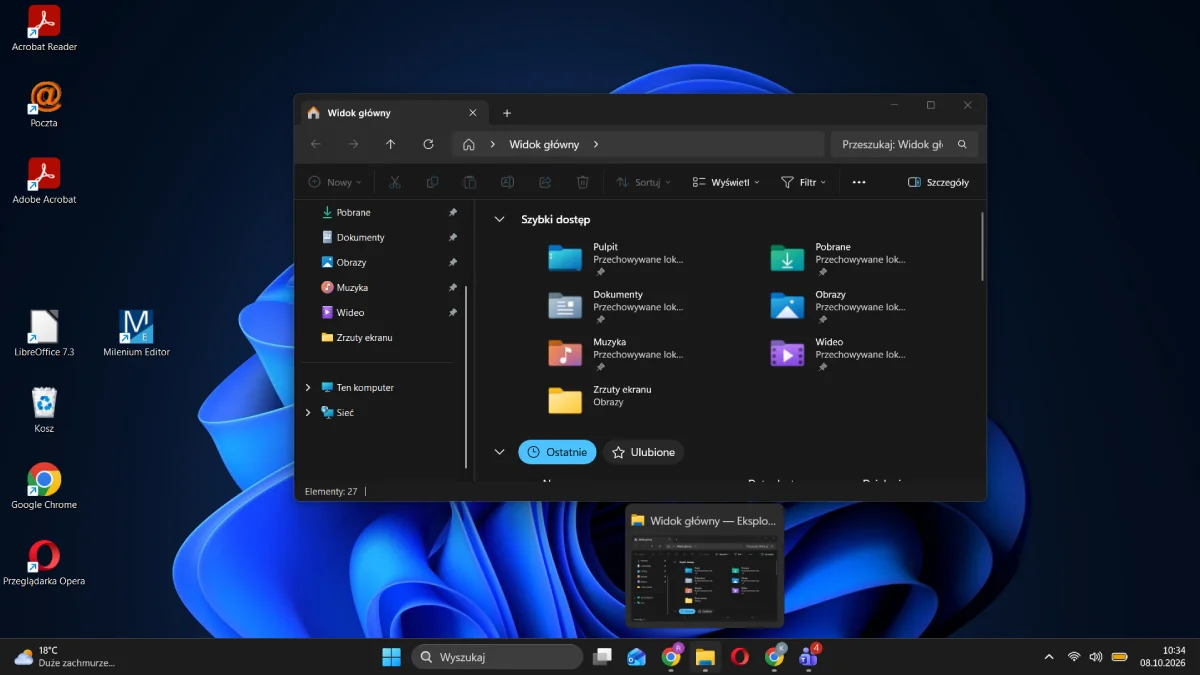Click the Paste clipboard icon
Image resolution: width=1200 pixels, height=675 pixels.
coord(469,182)
